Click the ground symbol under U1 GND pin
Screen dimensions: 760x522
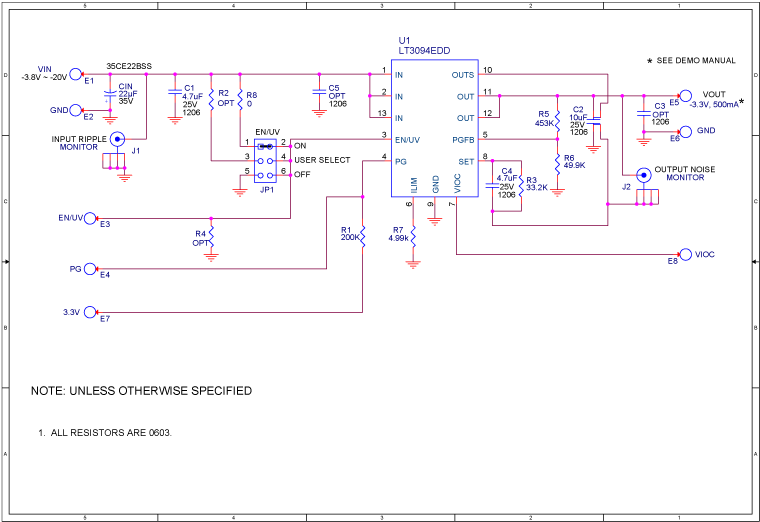435,221
